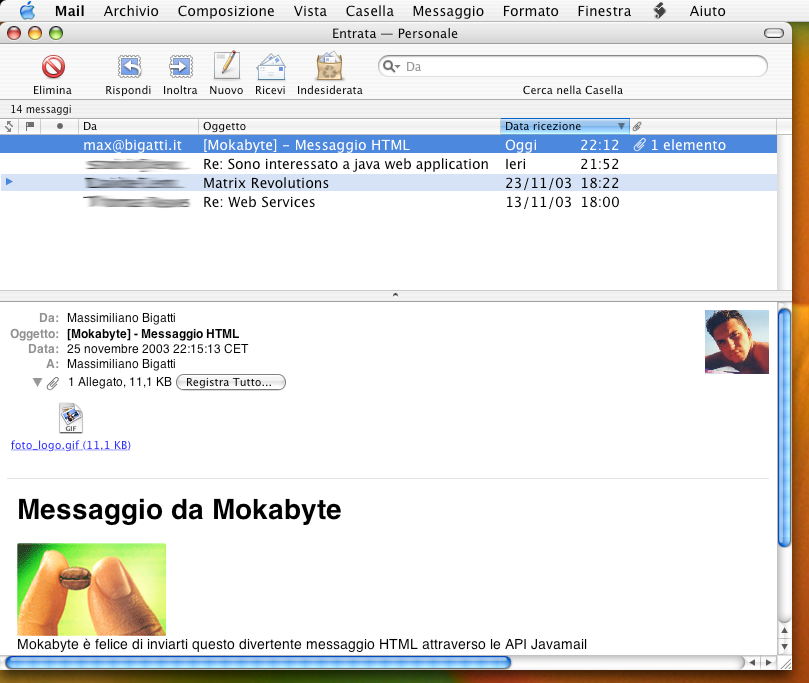The width and height of the screenshot is (809, 683).
Task: Click the '14 messaggi' status text
Action: click(41, 109)
